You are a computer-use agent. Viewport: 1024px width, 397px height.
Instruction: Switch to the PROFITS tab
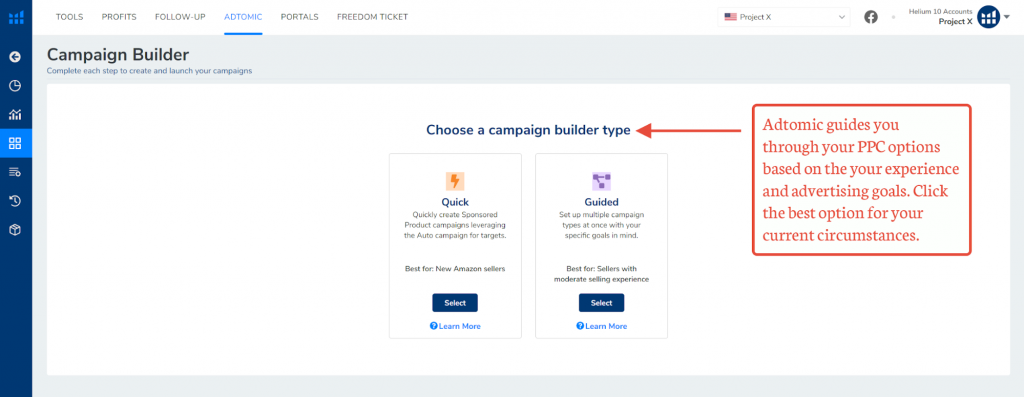119,17
